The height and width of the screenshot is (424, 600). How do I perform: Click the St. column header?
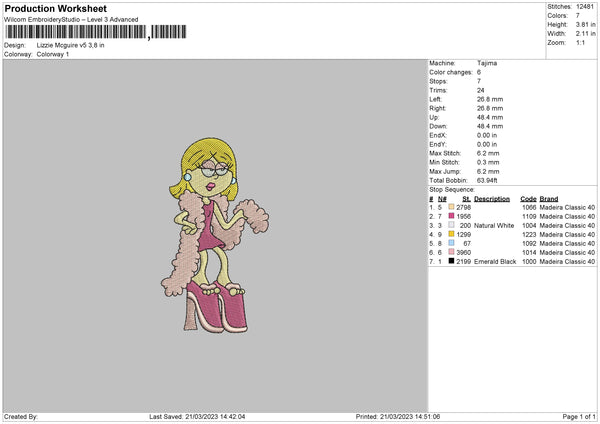466,199
